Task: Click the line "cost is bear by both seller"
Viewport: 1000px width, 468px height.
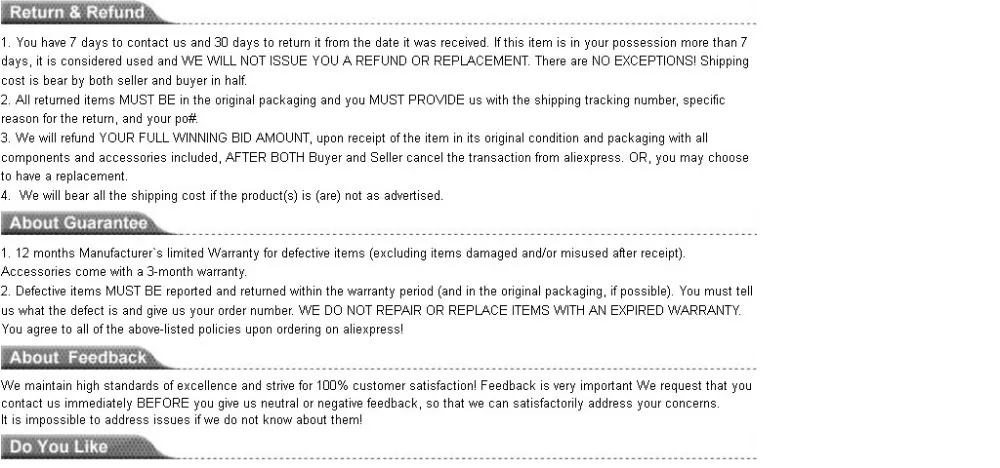Action: point(124,80)
